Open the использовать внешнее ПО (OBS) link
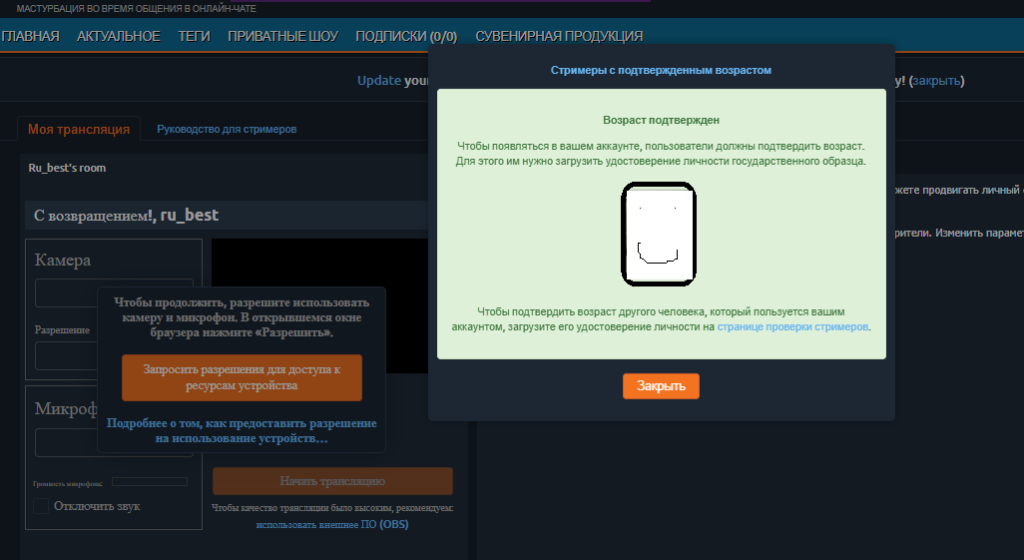1024x560 pixels. [x=332, y=524]
